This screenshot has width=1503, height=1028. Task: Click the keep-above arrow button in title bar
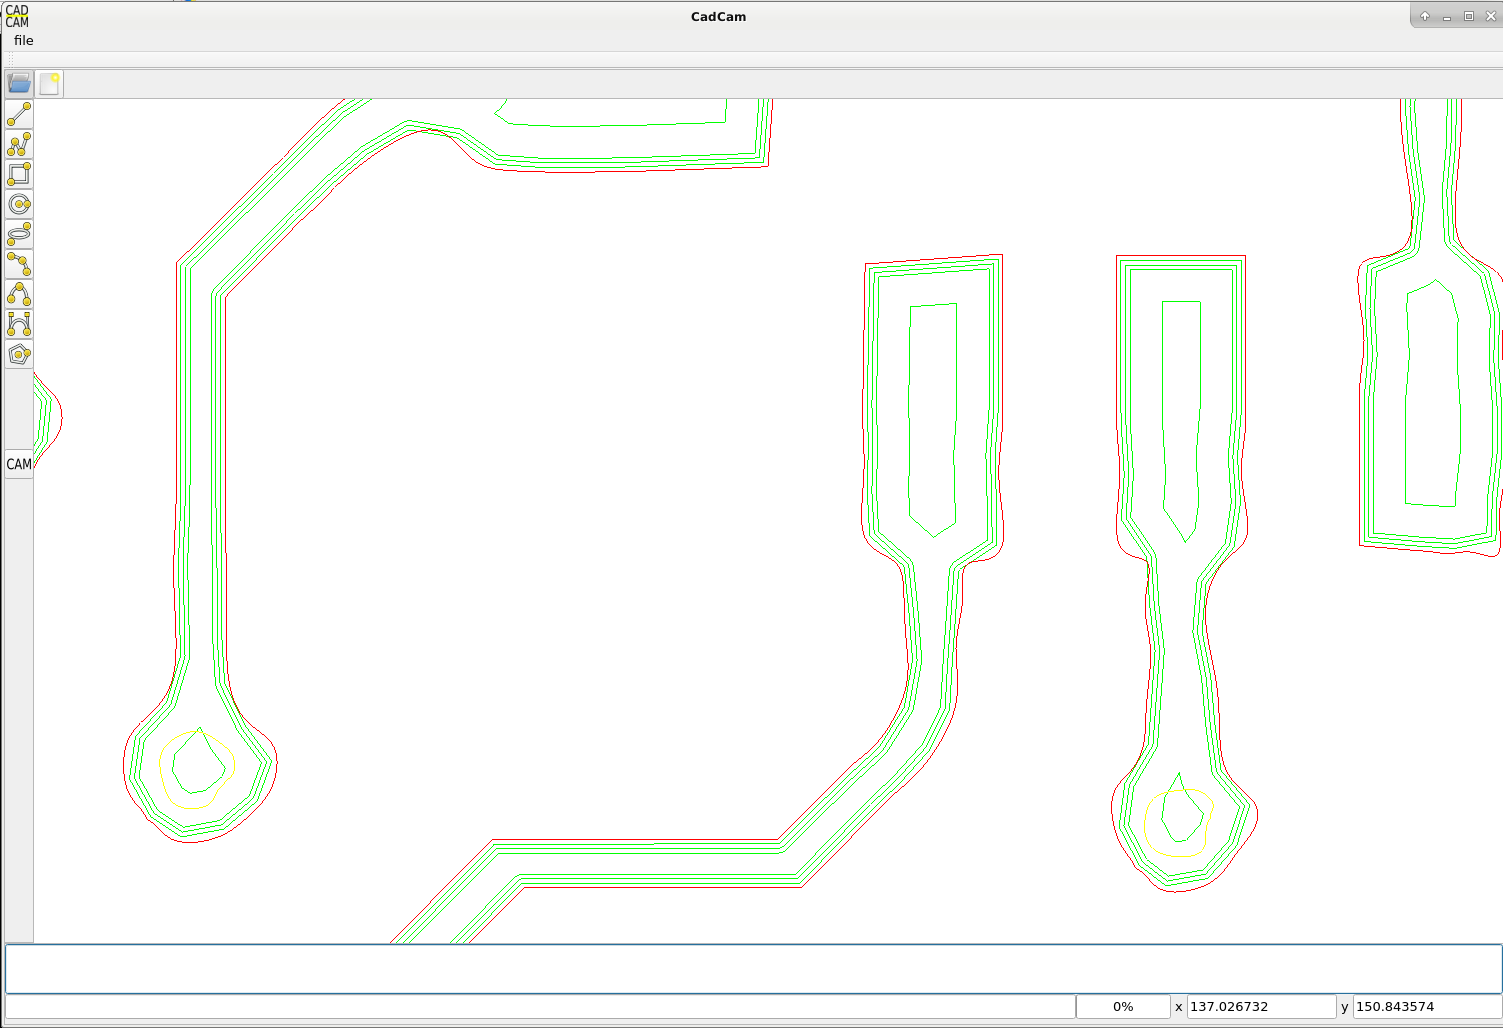coord(1425,16)
